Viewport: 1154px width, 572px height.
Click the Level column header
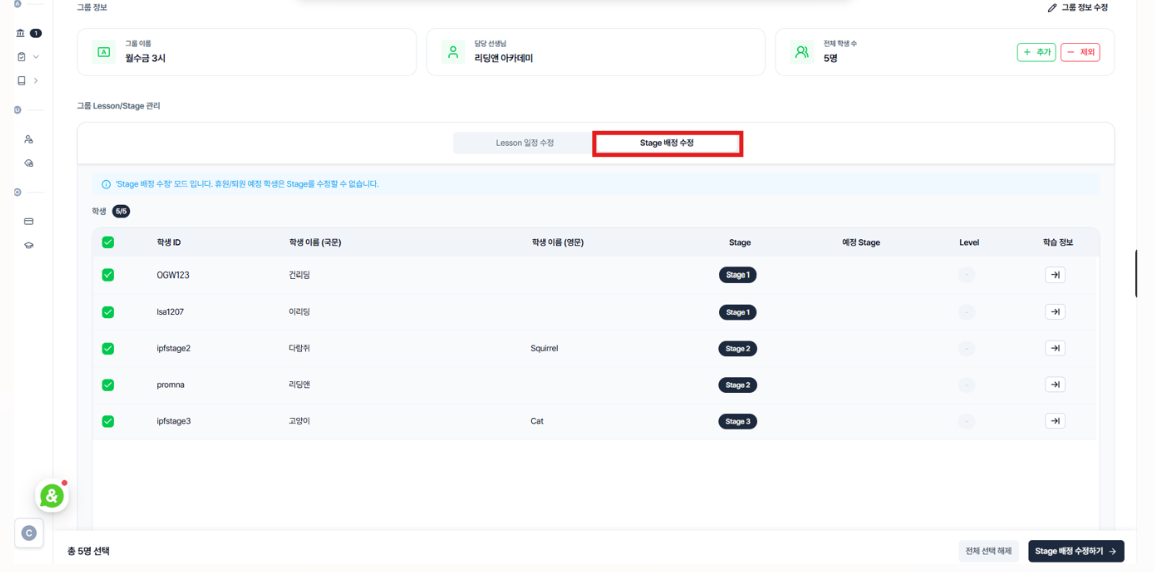pyautogui.click(x=969, y=242)
